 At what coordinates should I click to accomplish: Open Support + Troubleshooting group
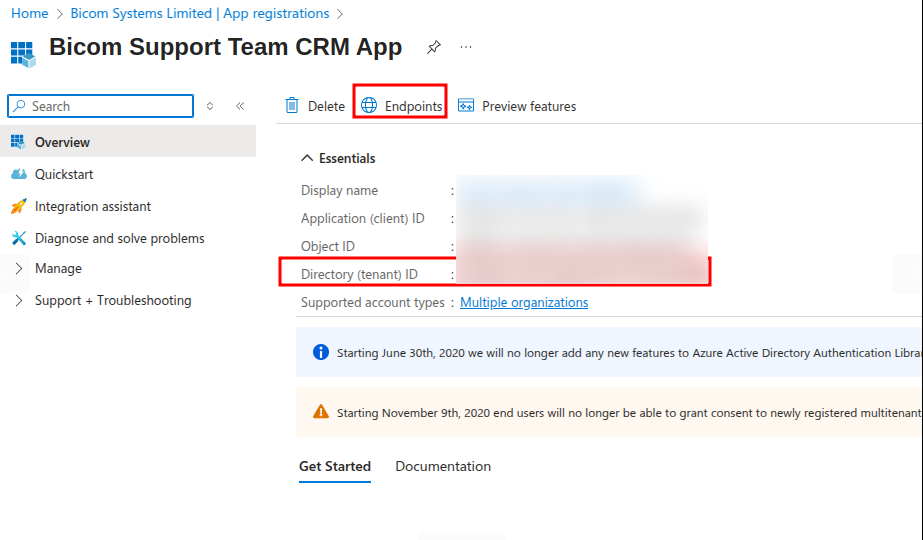(x=113, y=300)
